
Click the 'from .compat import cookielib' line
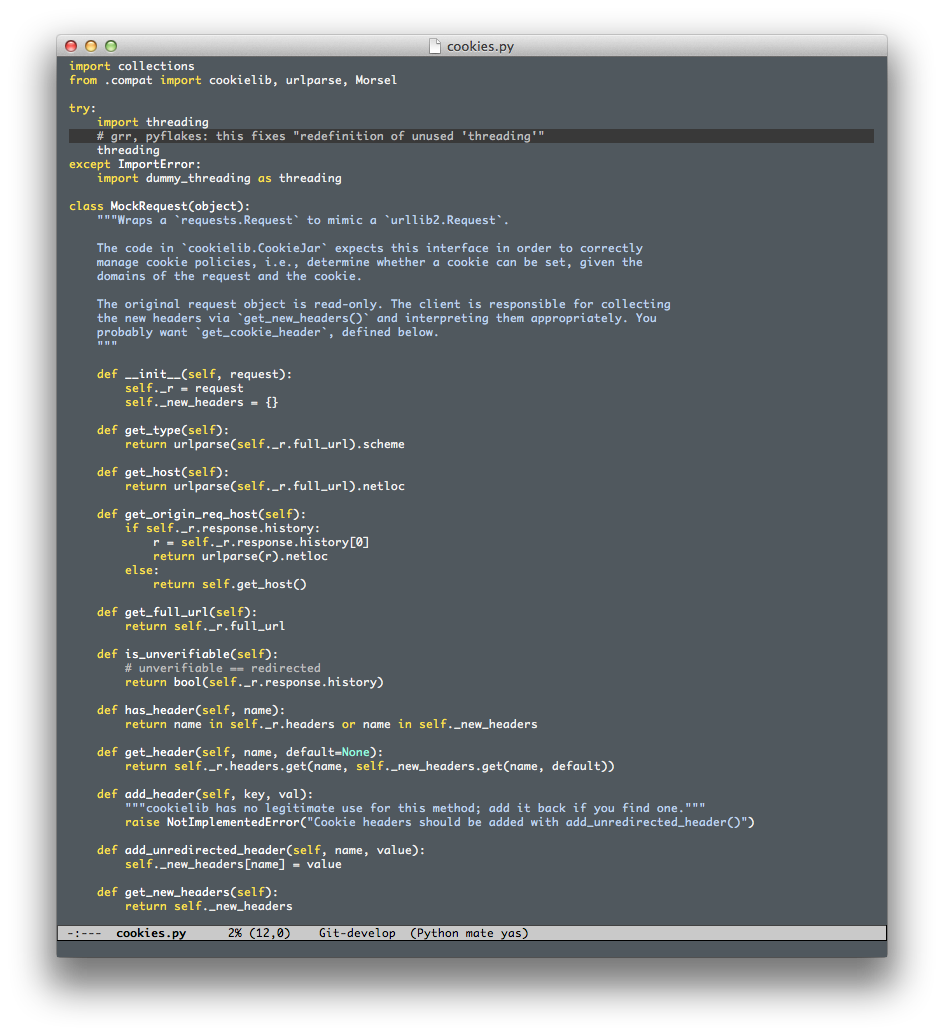[233, 80]
